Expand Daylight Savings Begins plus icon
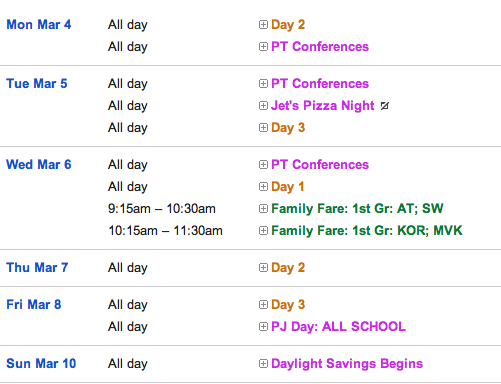The image size is (501, 384). coord(263,364)
